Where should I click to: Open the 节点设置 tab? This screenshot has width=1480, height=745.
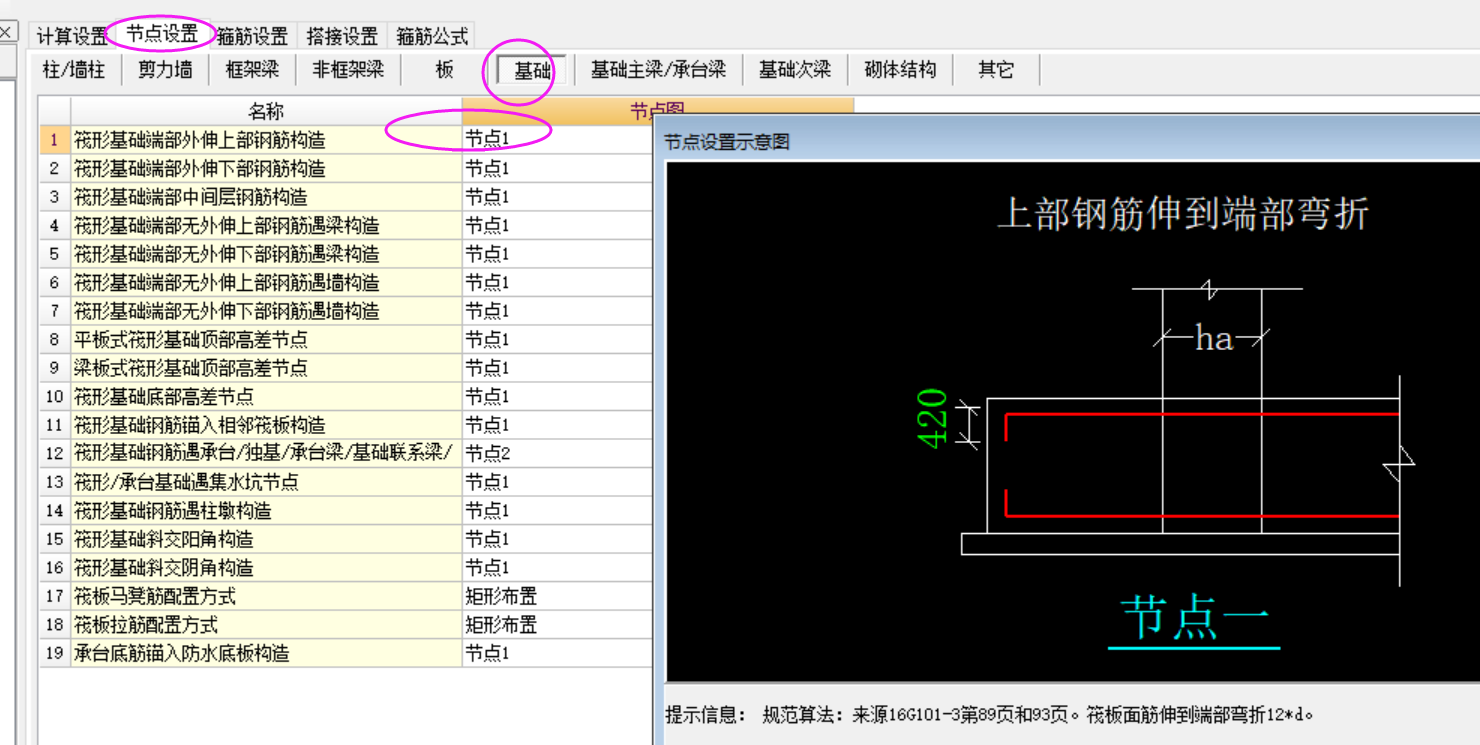tap(162, 34)
